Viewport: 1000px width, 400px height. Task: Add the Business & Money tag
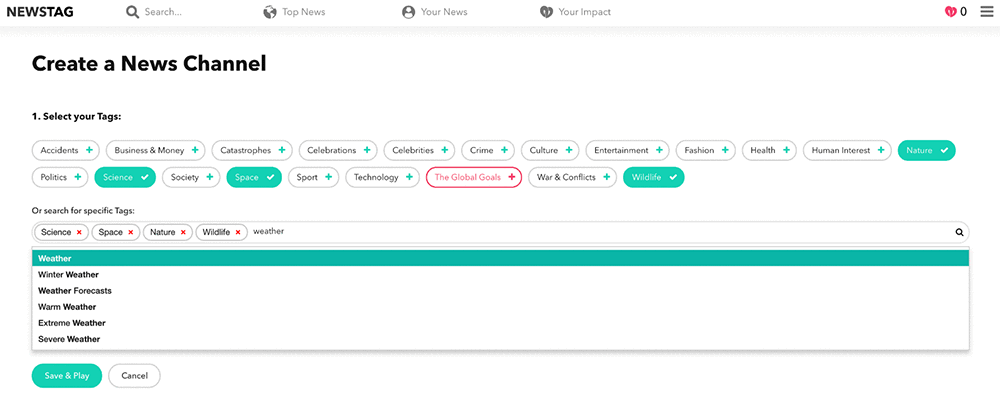156,151
